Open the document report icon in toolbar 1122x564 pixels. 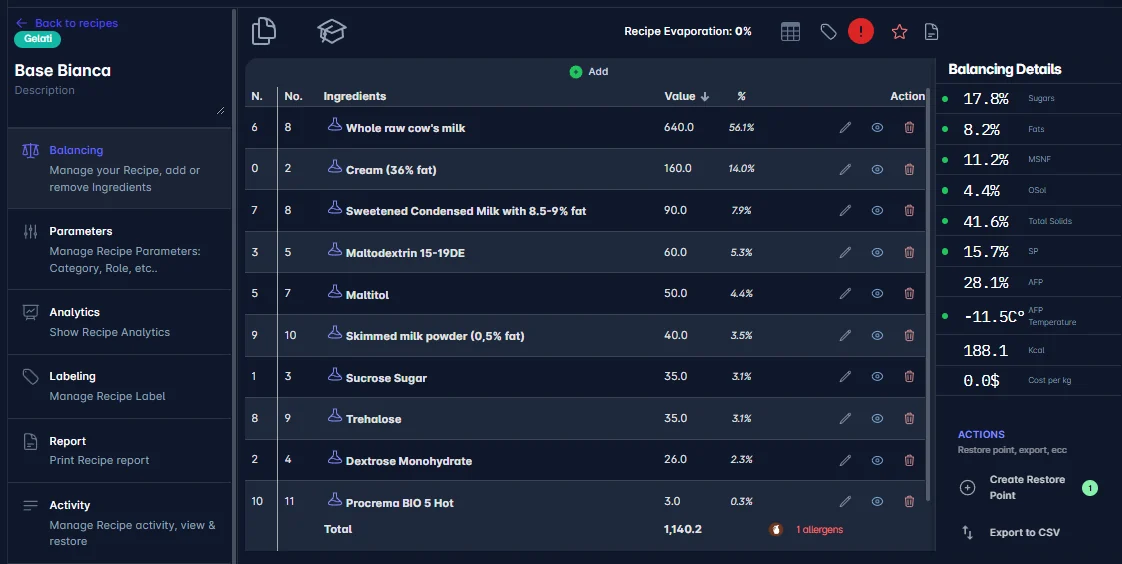(931, 31)
